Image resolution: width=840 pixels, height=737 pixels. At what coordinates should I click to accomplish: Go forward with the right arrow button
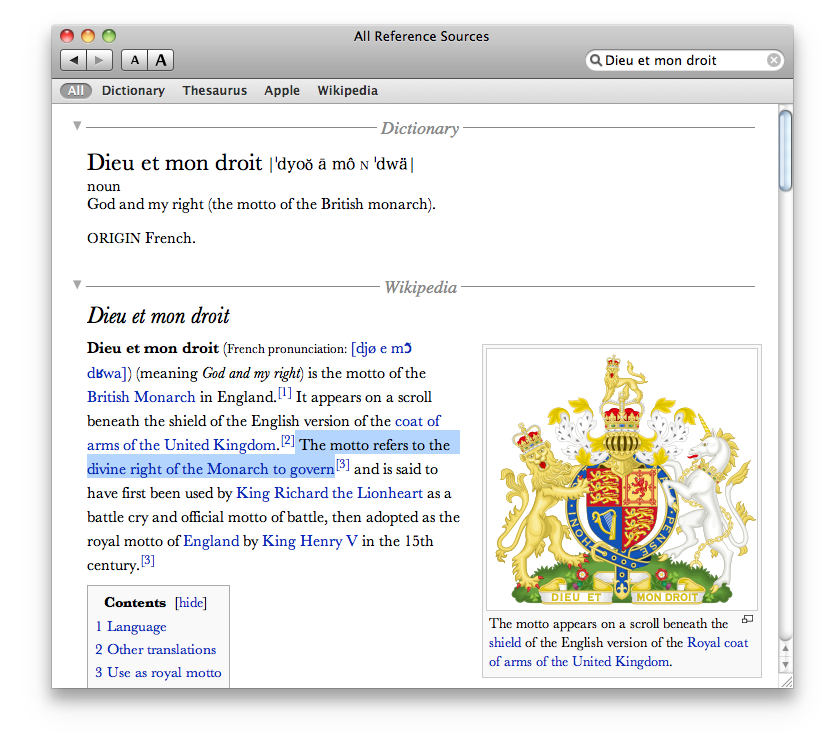100,60
